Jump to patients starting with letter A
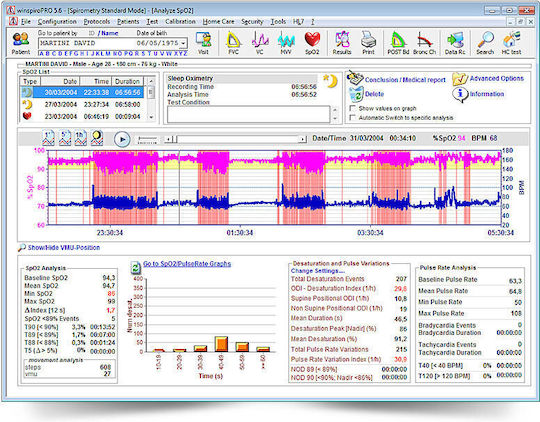The width and height of the screenshot is (540, 422). [41, 53]
